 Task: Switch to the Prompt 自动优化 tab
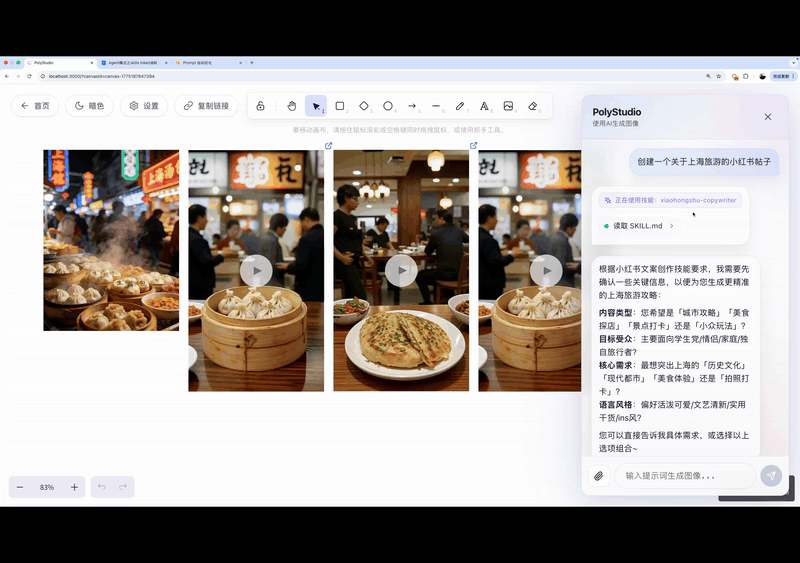208,63
